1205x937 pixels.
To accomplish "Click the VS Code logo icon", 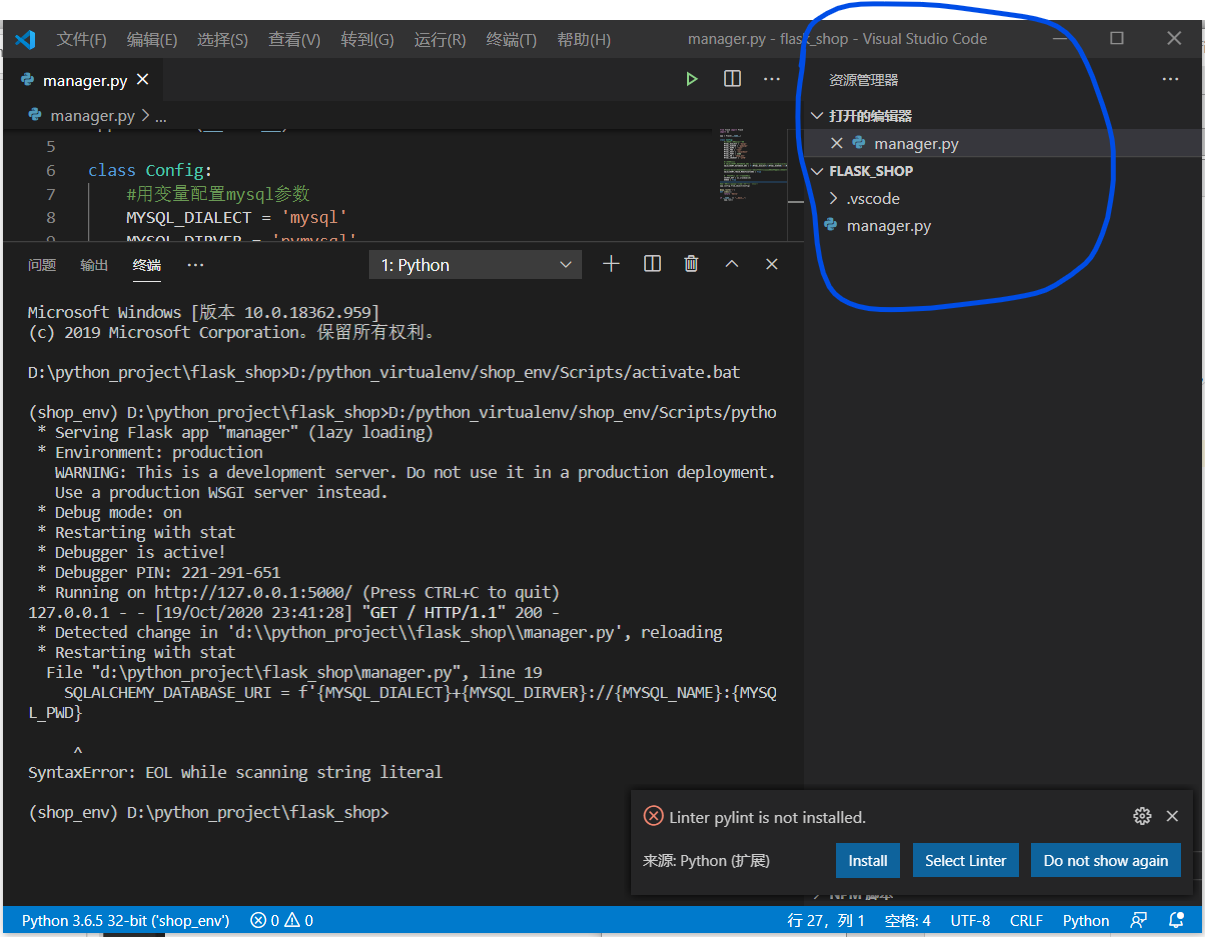I will click(25, 40).
